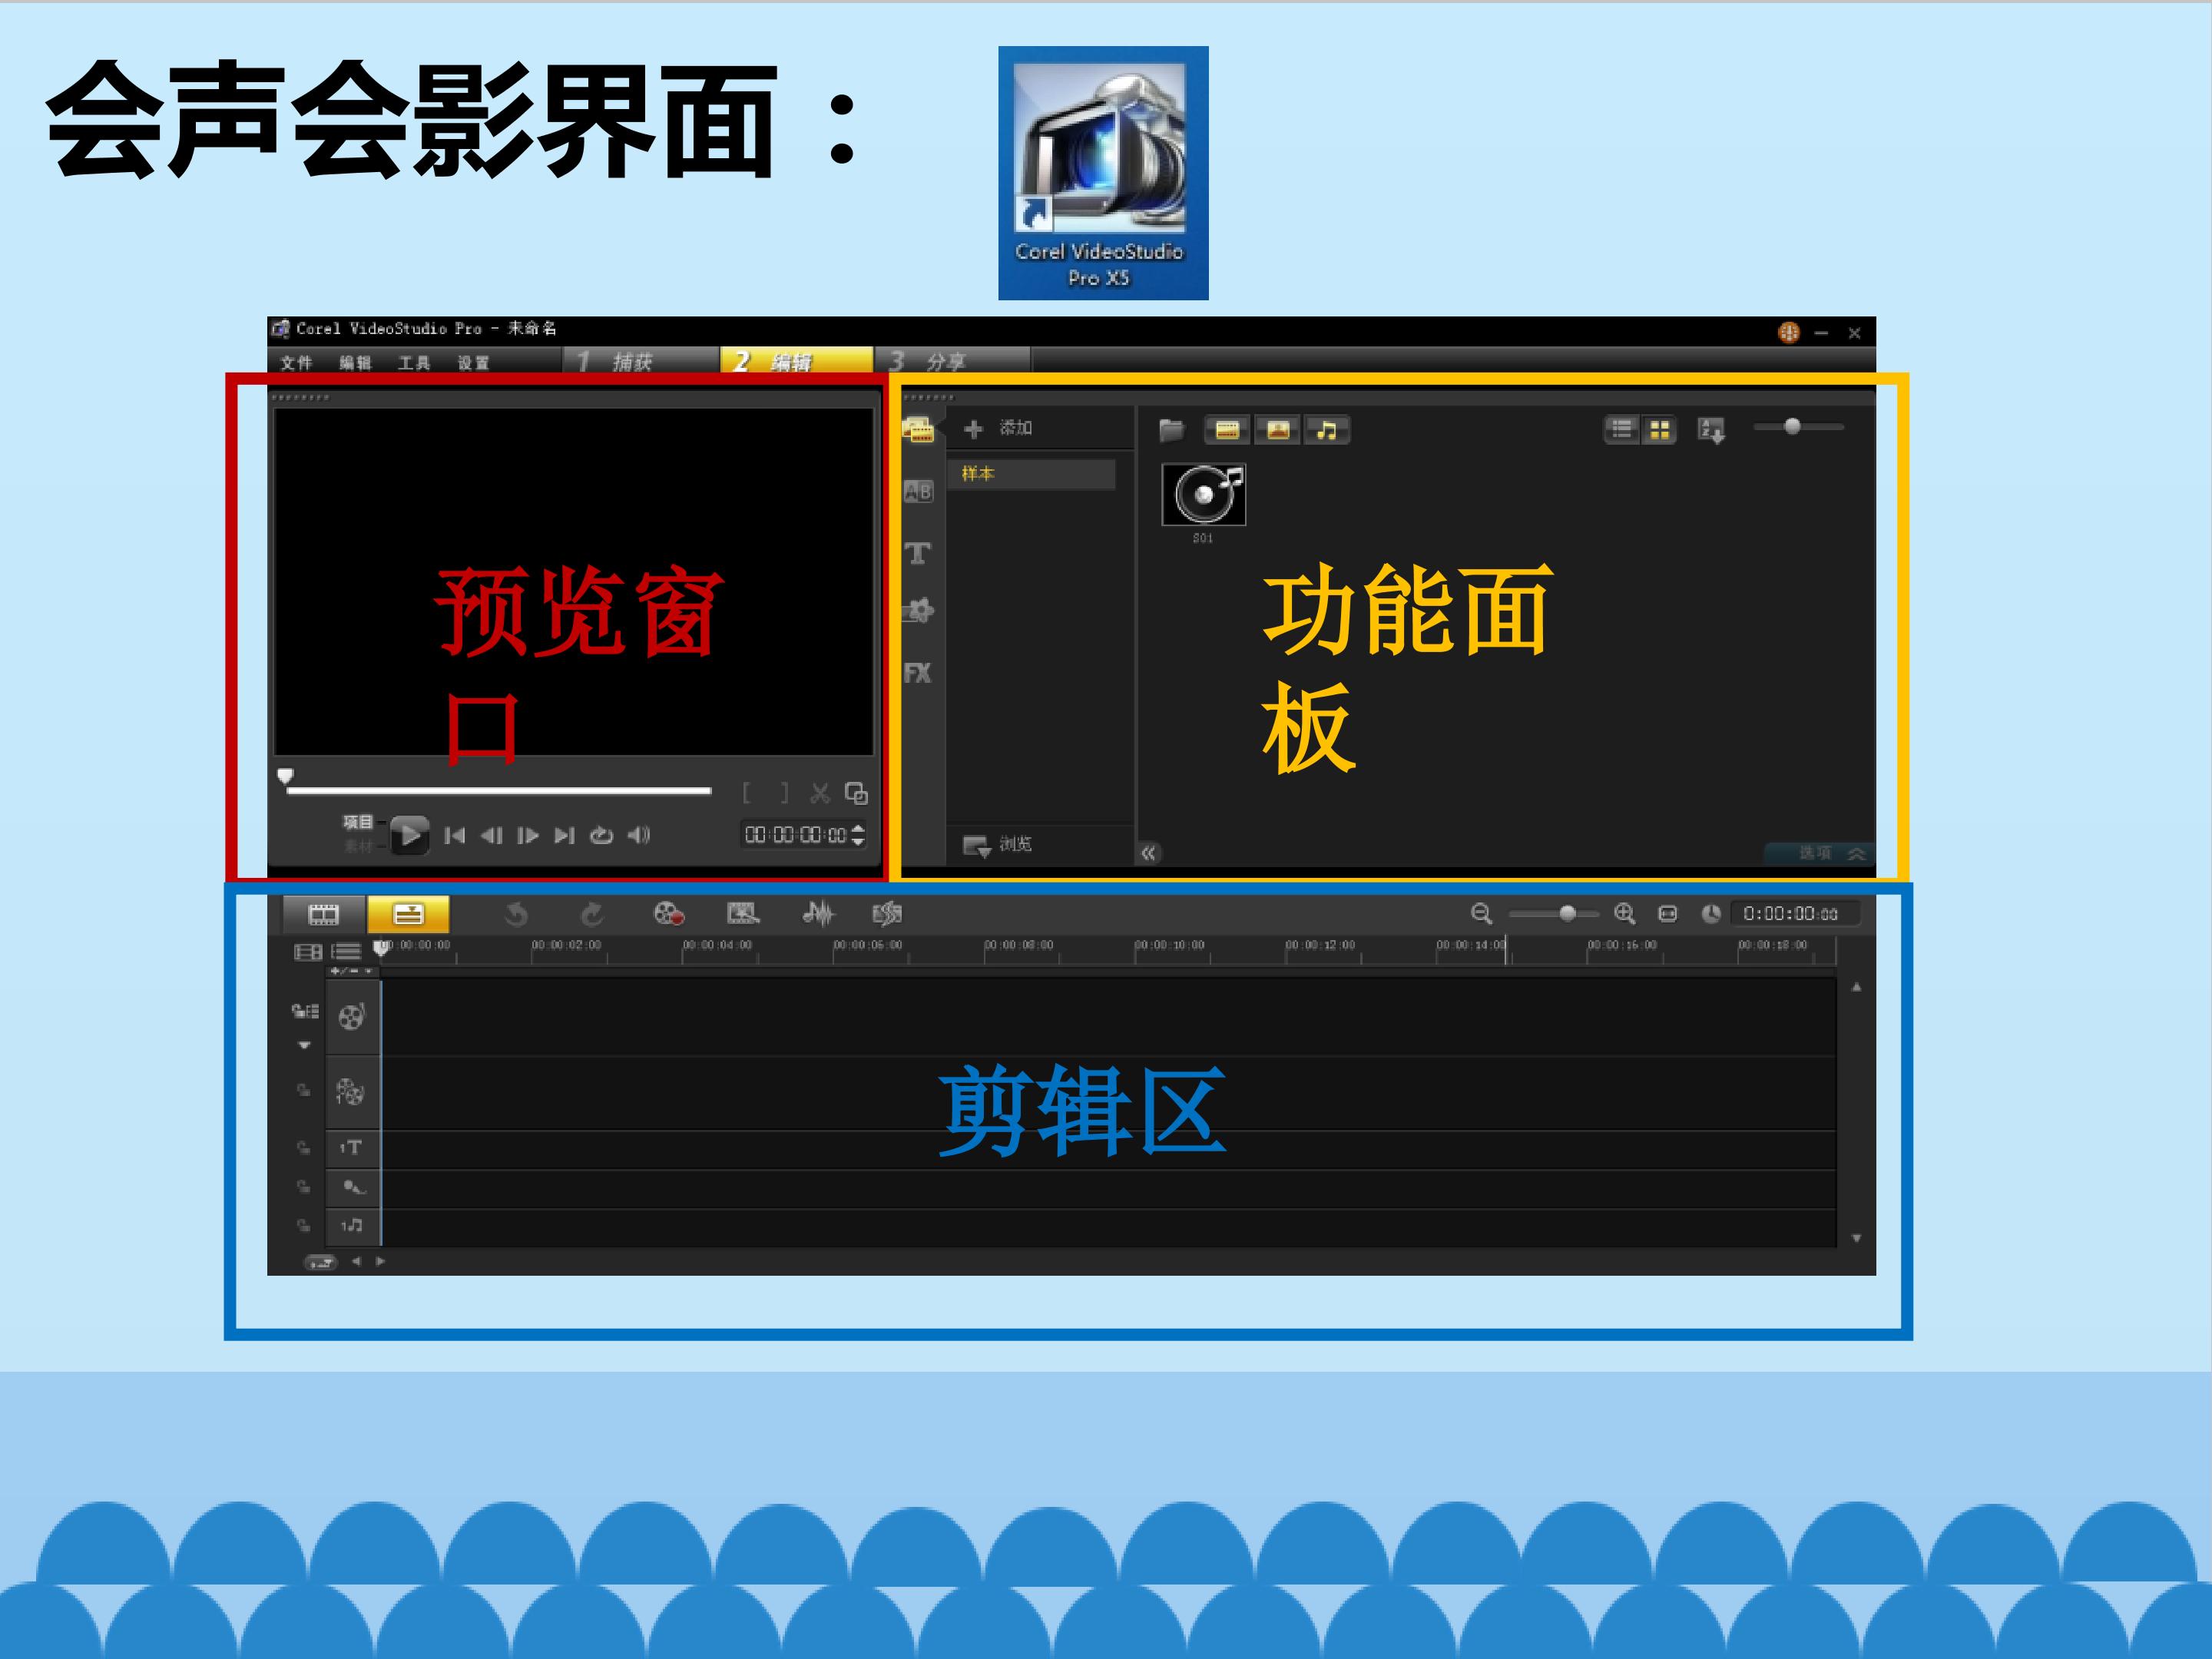Click the Add folder button
This screenshot has height=1659, width=2212.
[x=997, y=428]
